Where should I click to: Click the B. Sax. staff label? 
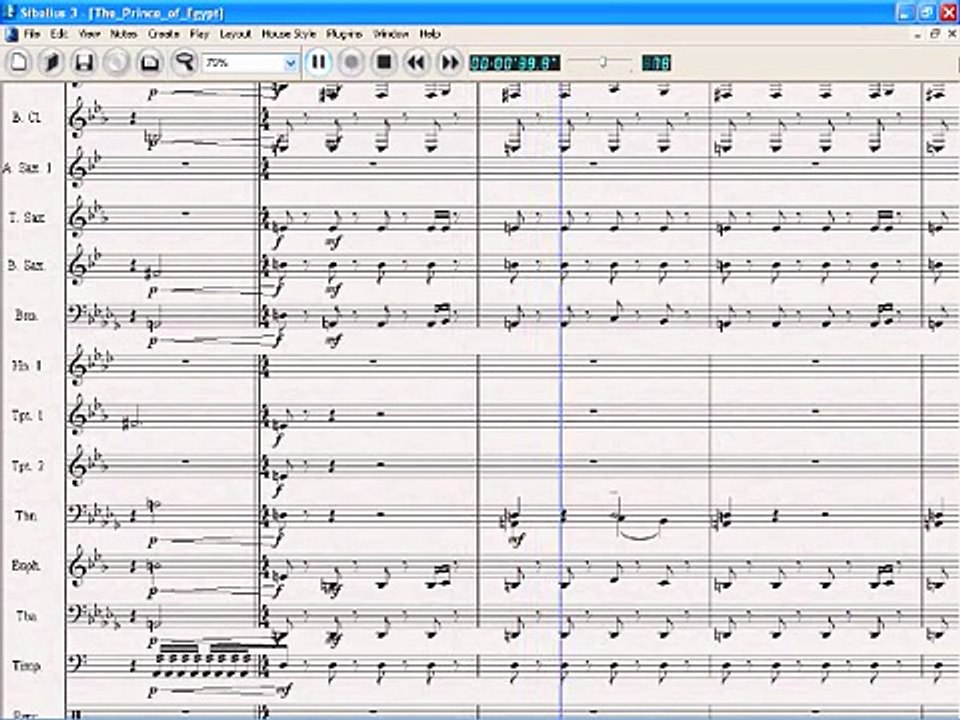tap(26, 266)
